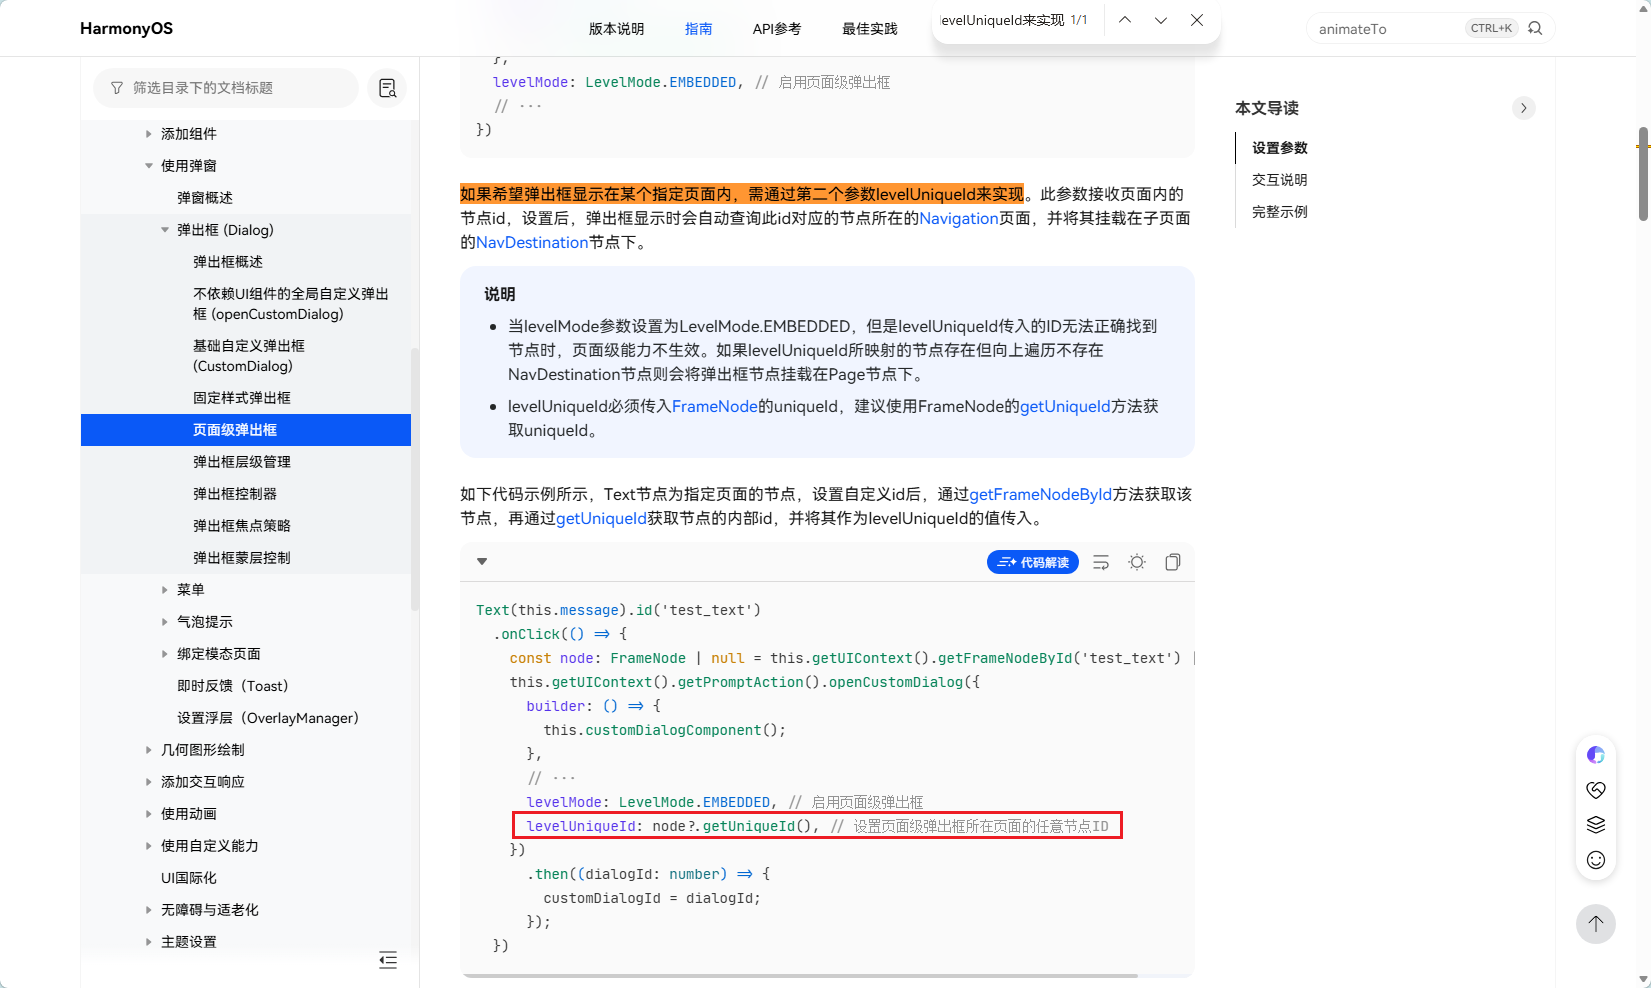Image resolution: width=1651 pixels, height=988 pixels.
Task: Go to next find-in-page match
Action: coord(1161,20)
